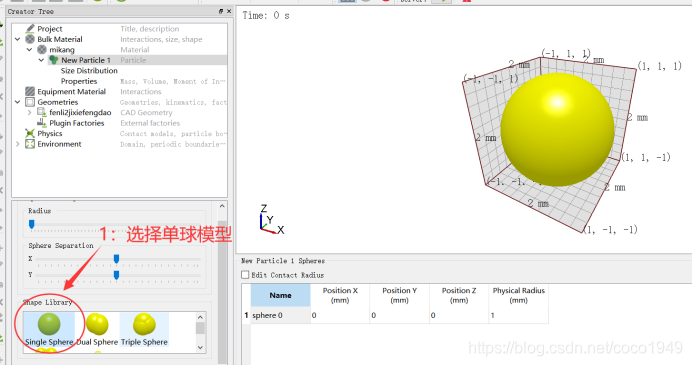Collapse the New Particle 1 node
Image resolution: width=692 pixels, height=366 pixels.
[41, 60]
